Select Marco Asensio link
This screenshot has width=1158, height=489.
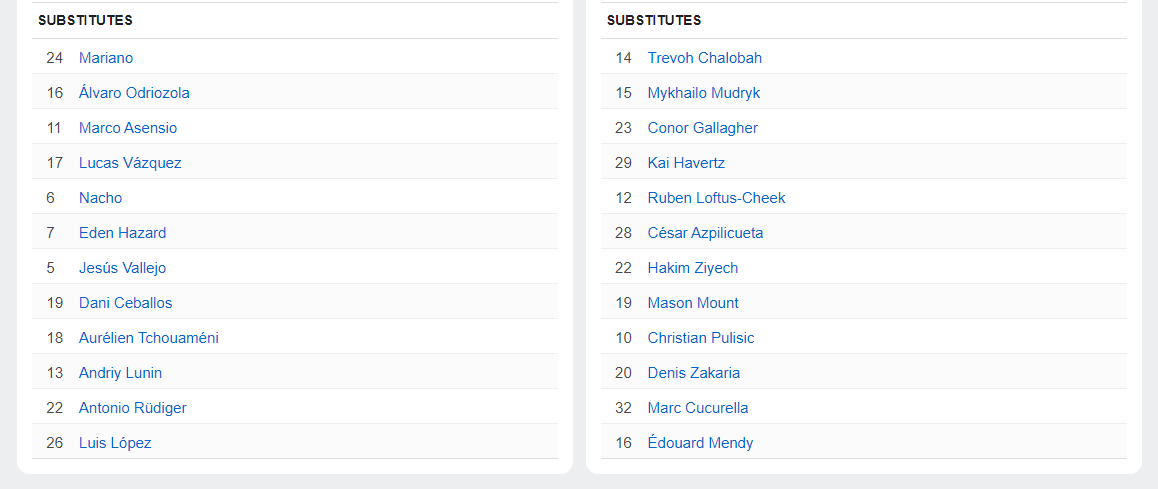tap(128, 128)
